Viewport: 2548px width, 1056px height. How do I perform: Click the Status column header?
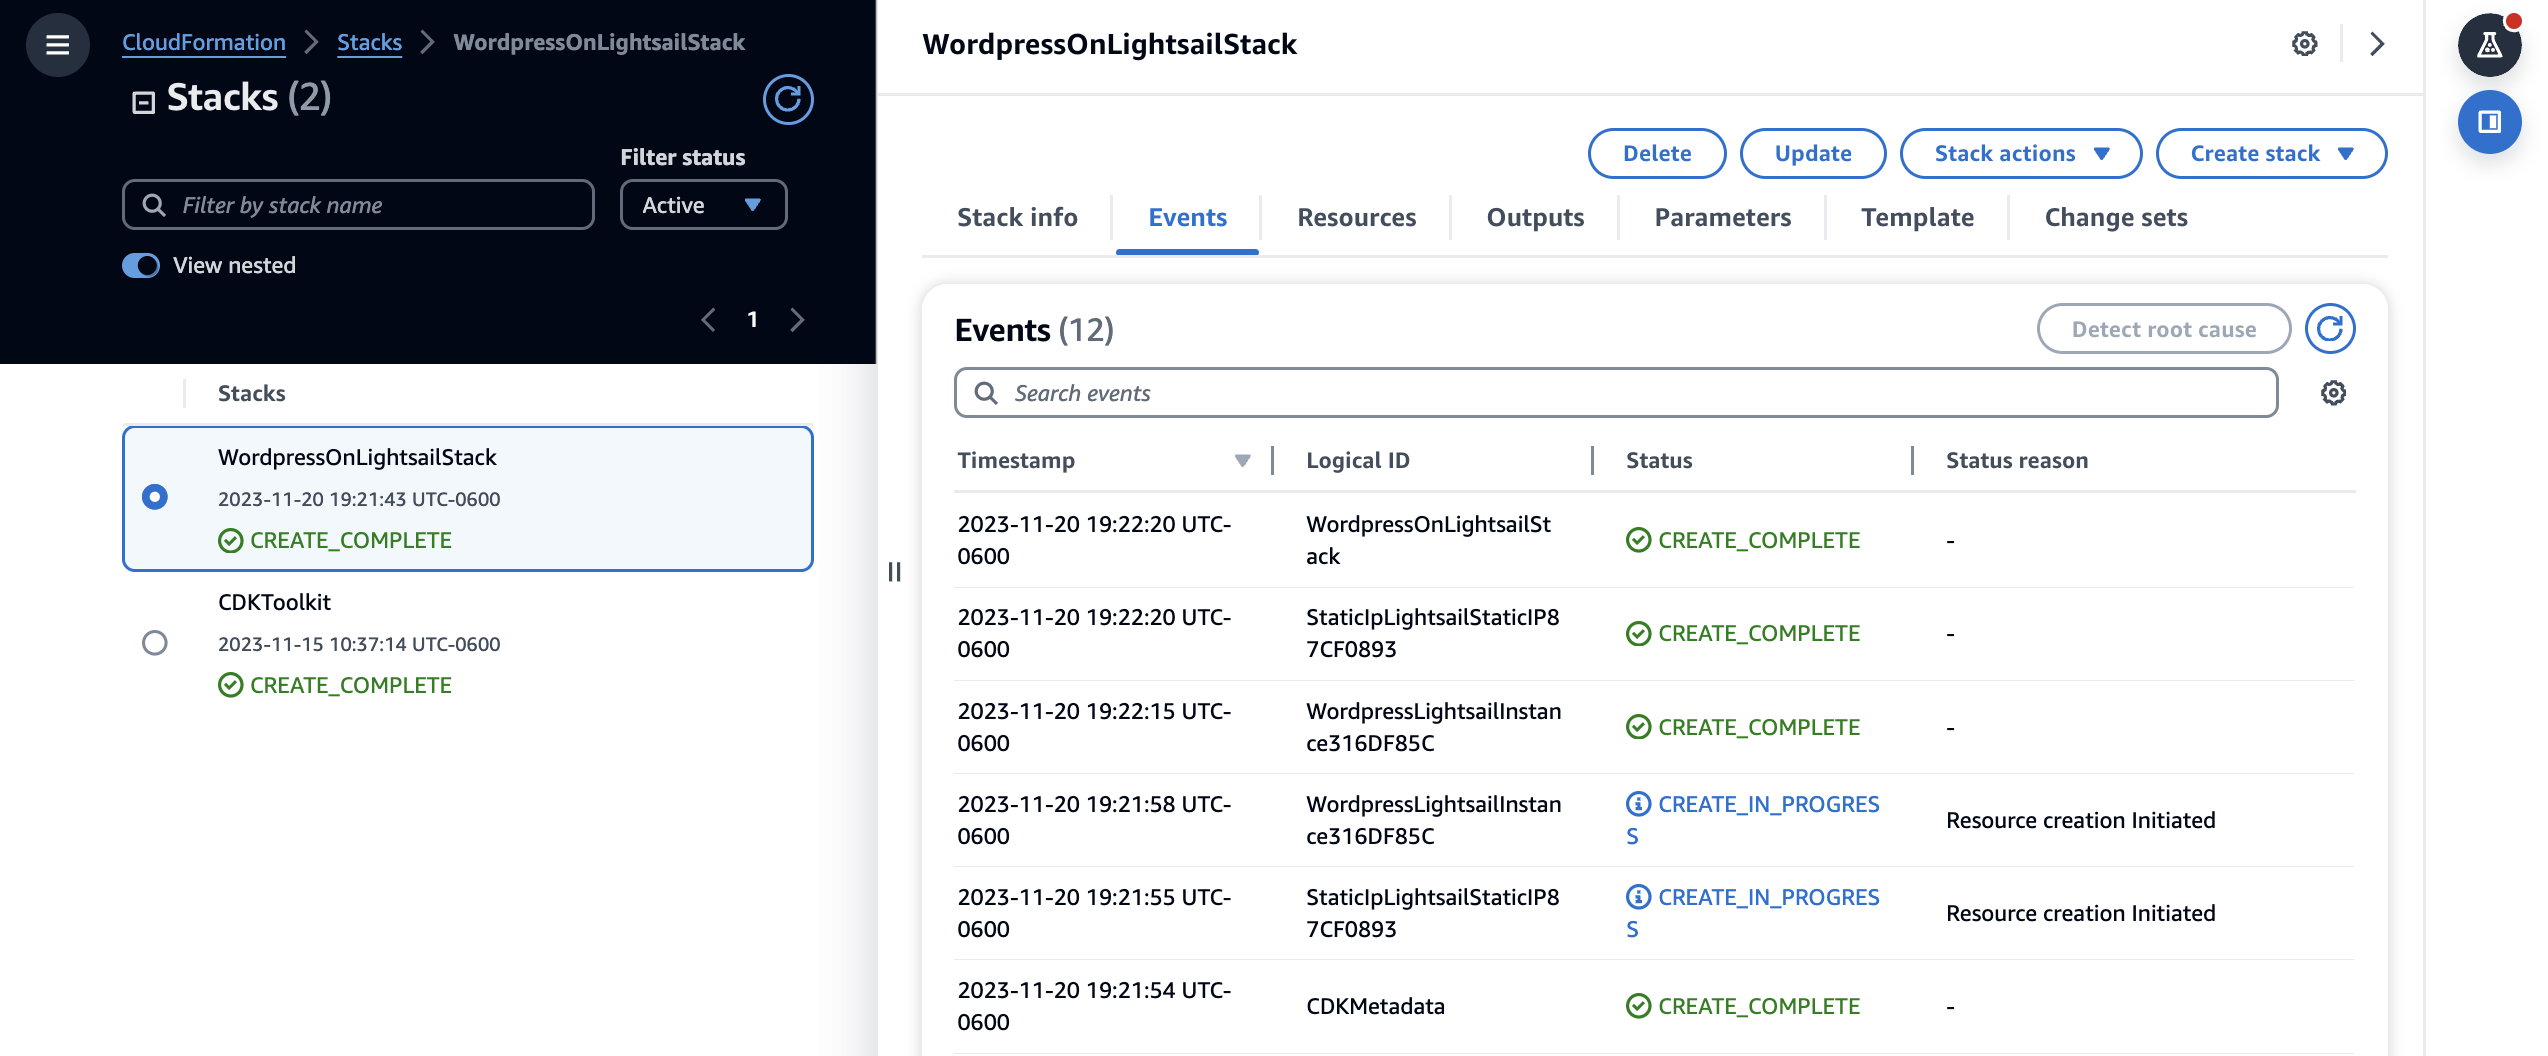[1658, 460]
